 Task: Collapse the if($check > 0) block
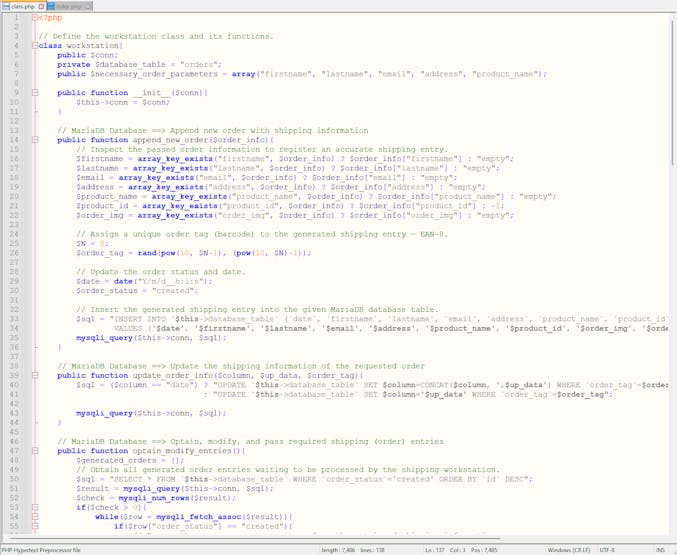point(35,507)
